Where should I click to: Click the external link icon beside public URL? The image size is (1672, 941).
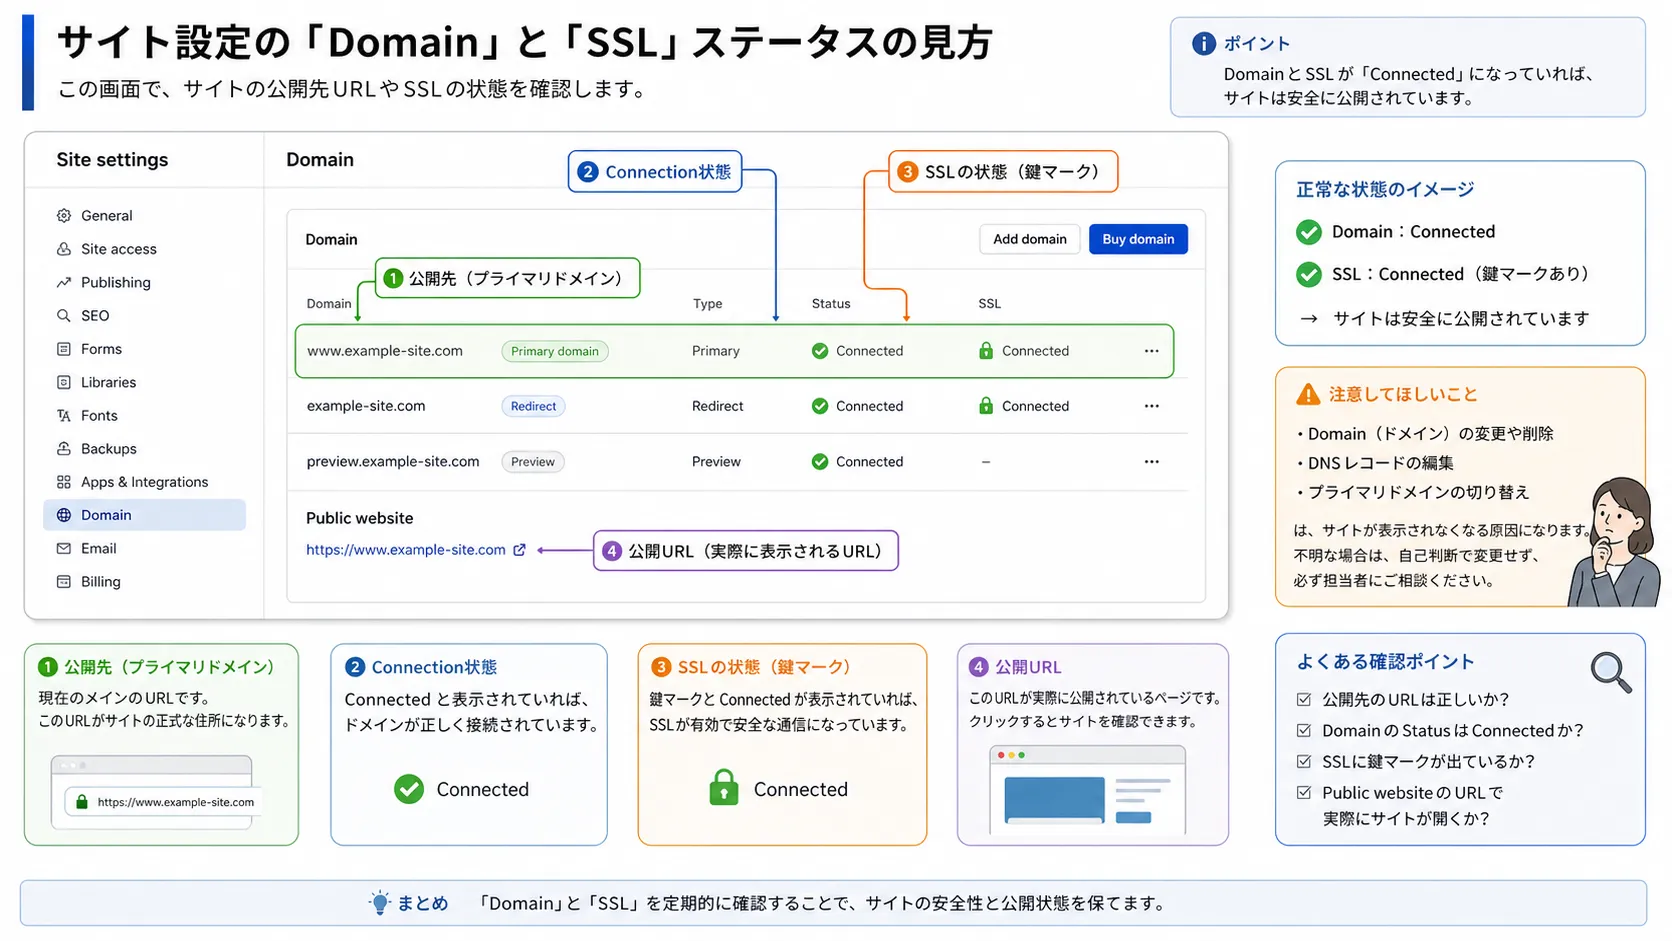pos(519,550)
